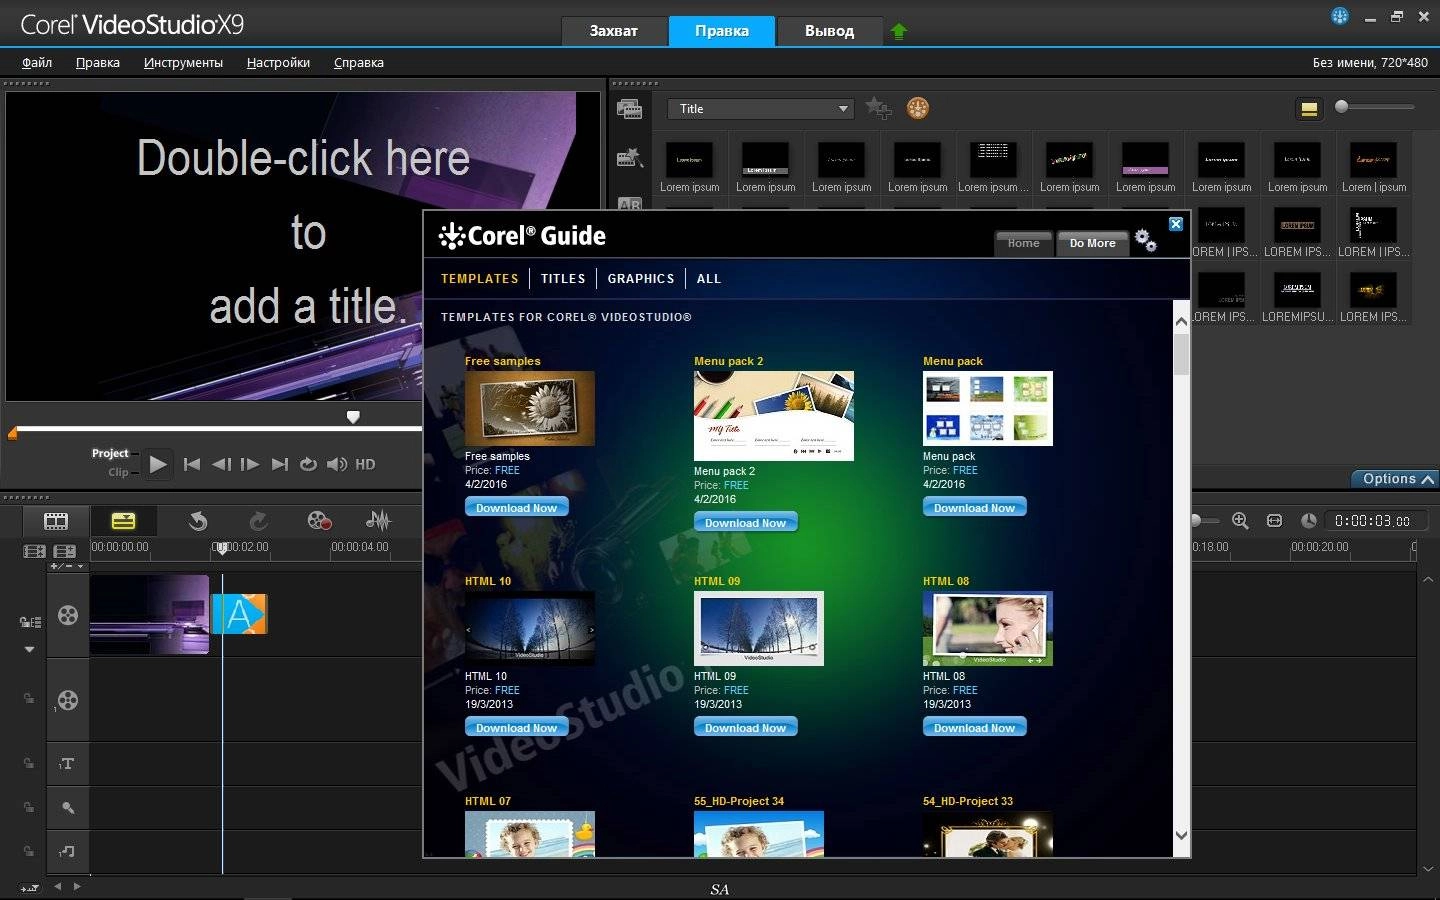
Task: Open the Sound Mixer
Action: pyautogui.click(x=378, y=521)
